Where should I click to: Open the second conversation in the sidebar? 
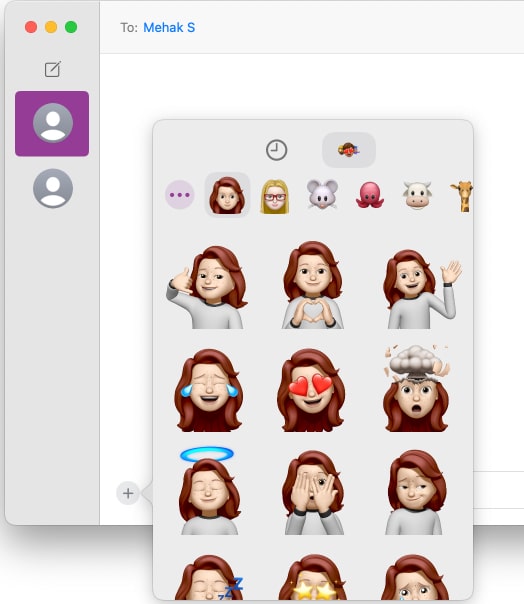53,188
